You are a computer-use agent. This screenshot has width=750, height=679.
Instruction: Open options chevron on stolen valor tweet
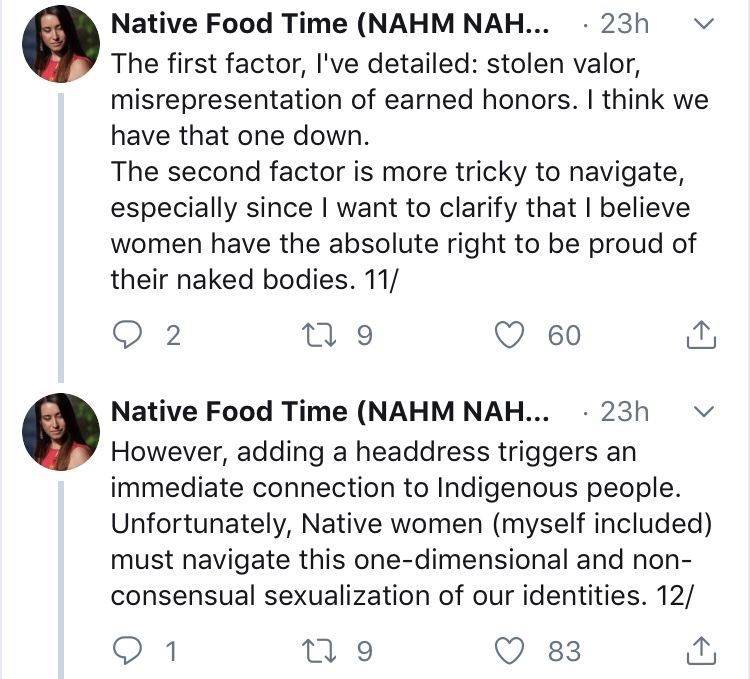coord(704,25)
